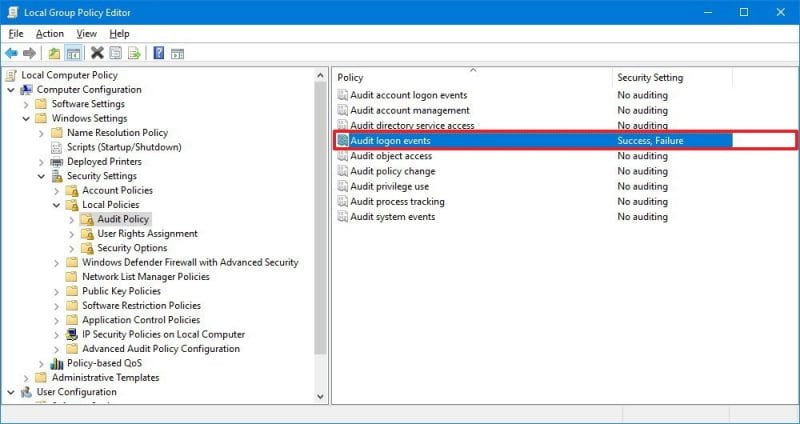Select the Audit logon events row
Screen dimensions: 800x424
point(534,141)
